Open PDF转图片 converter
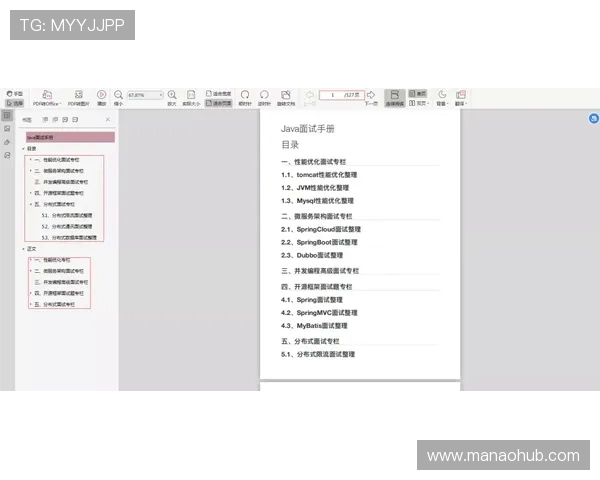This screenshot has height=480, width=600. 78,98
